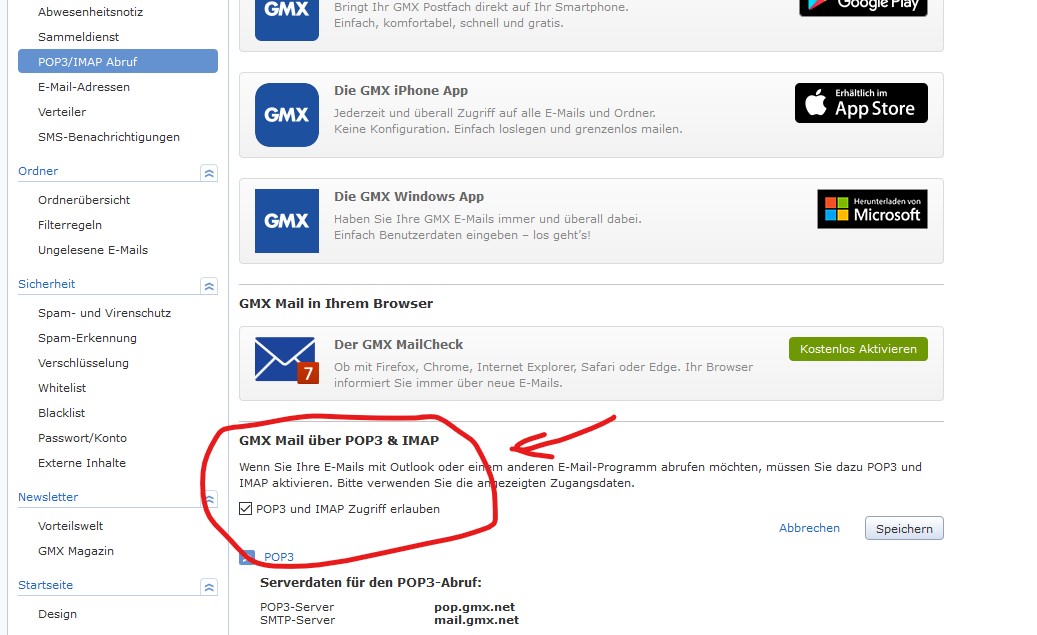Collapse the Startseite section with its arrow

click(x=209, y=587)
